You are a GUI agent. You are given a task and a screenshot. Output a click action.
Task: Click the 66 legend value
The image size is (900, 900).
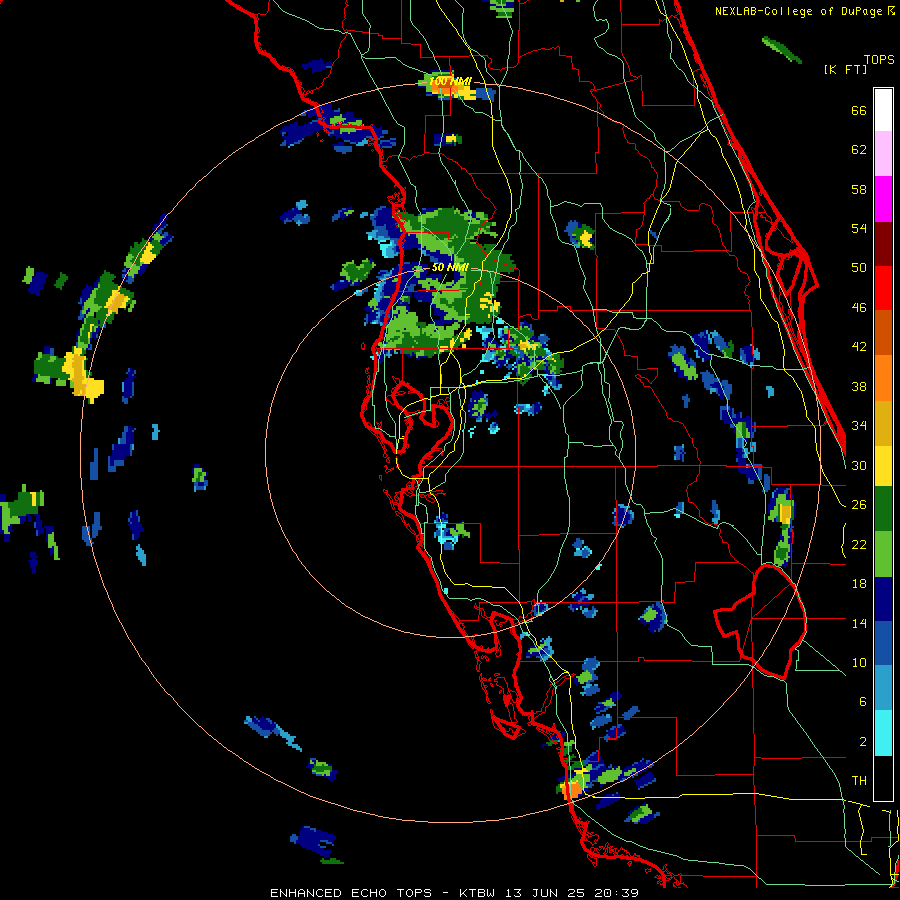[x=859, y=111]
